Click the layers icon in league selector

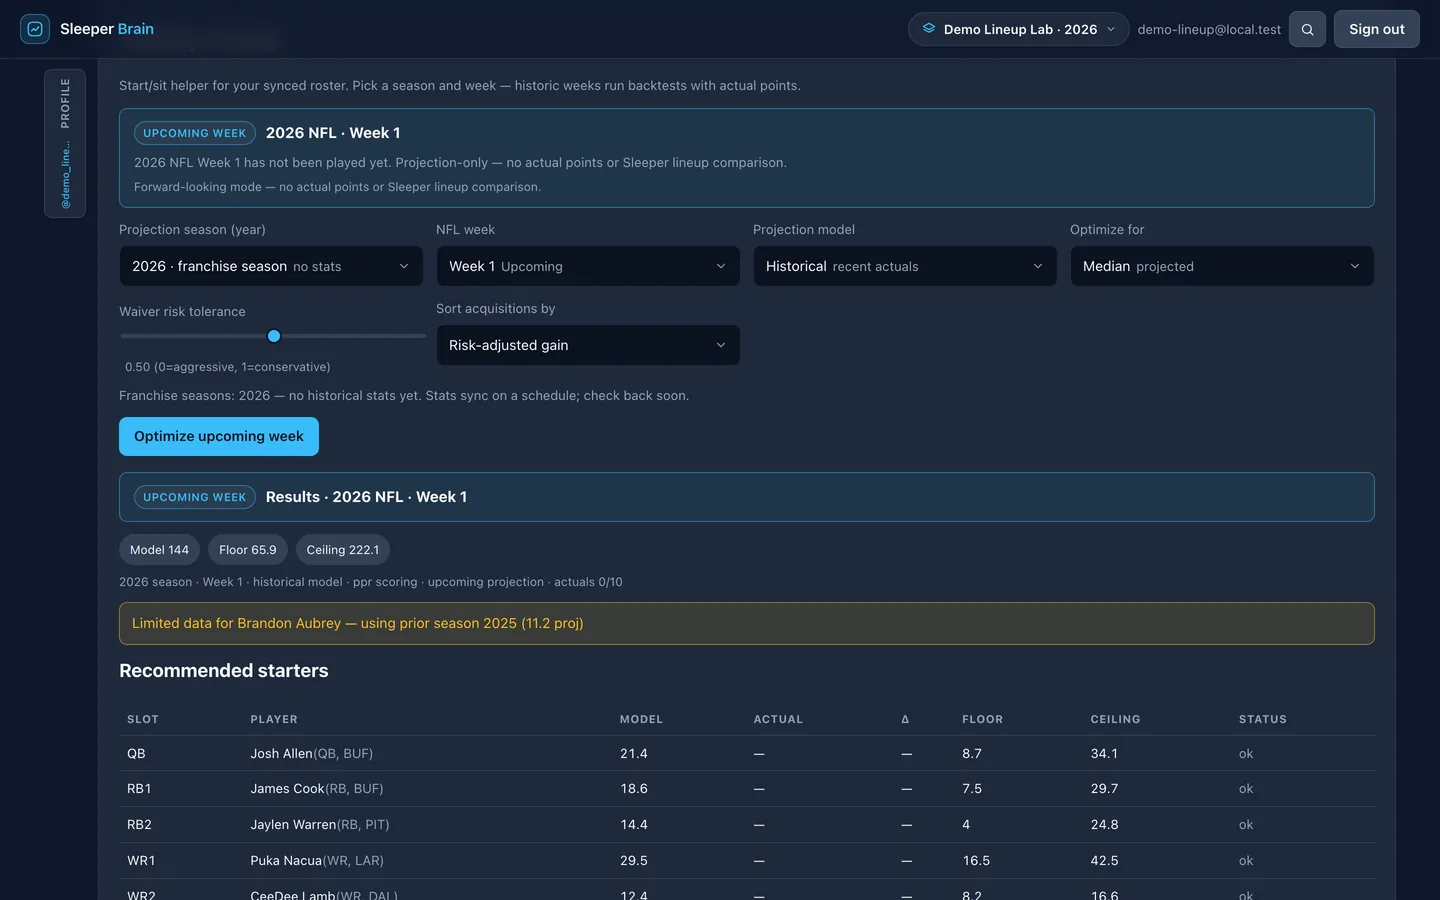(929, 29)
